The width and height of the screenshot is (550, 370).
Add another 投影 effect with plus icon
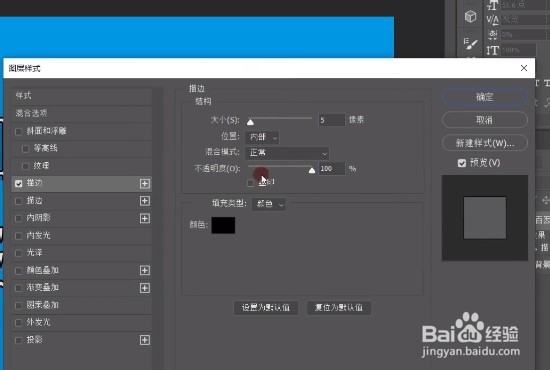pos(145,339)
